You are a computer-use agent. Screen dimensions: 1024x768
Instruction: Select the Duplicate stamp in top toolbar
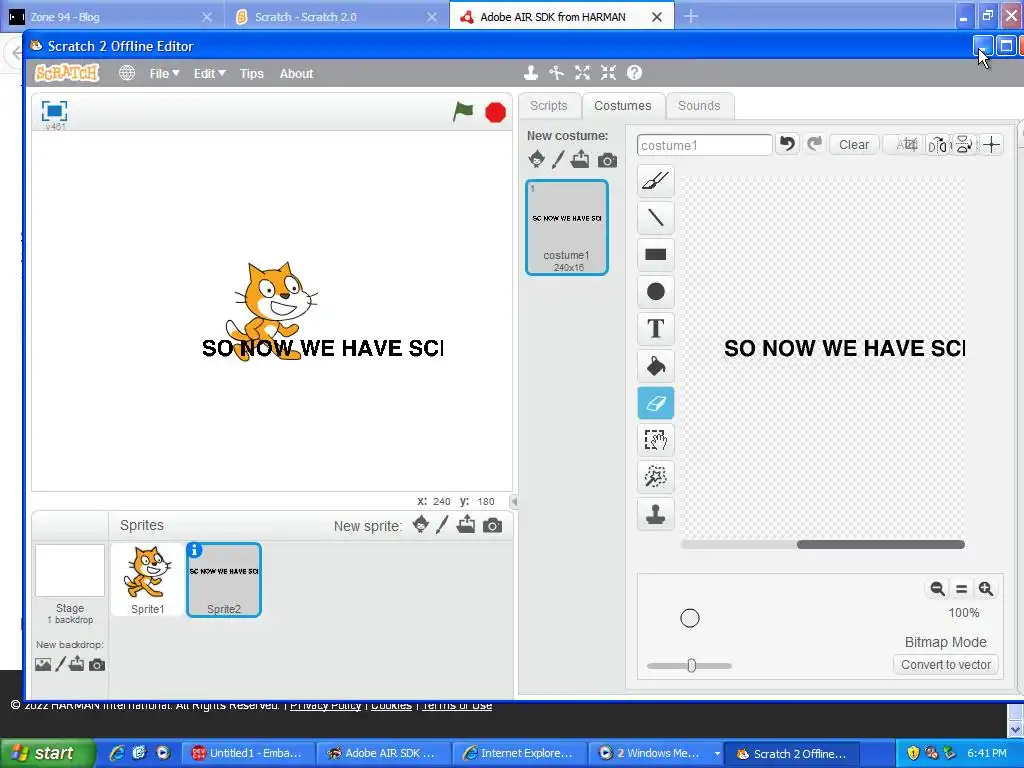[x=531, y=73]
